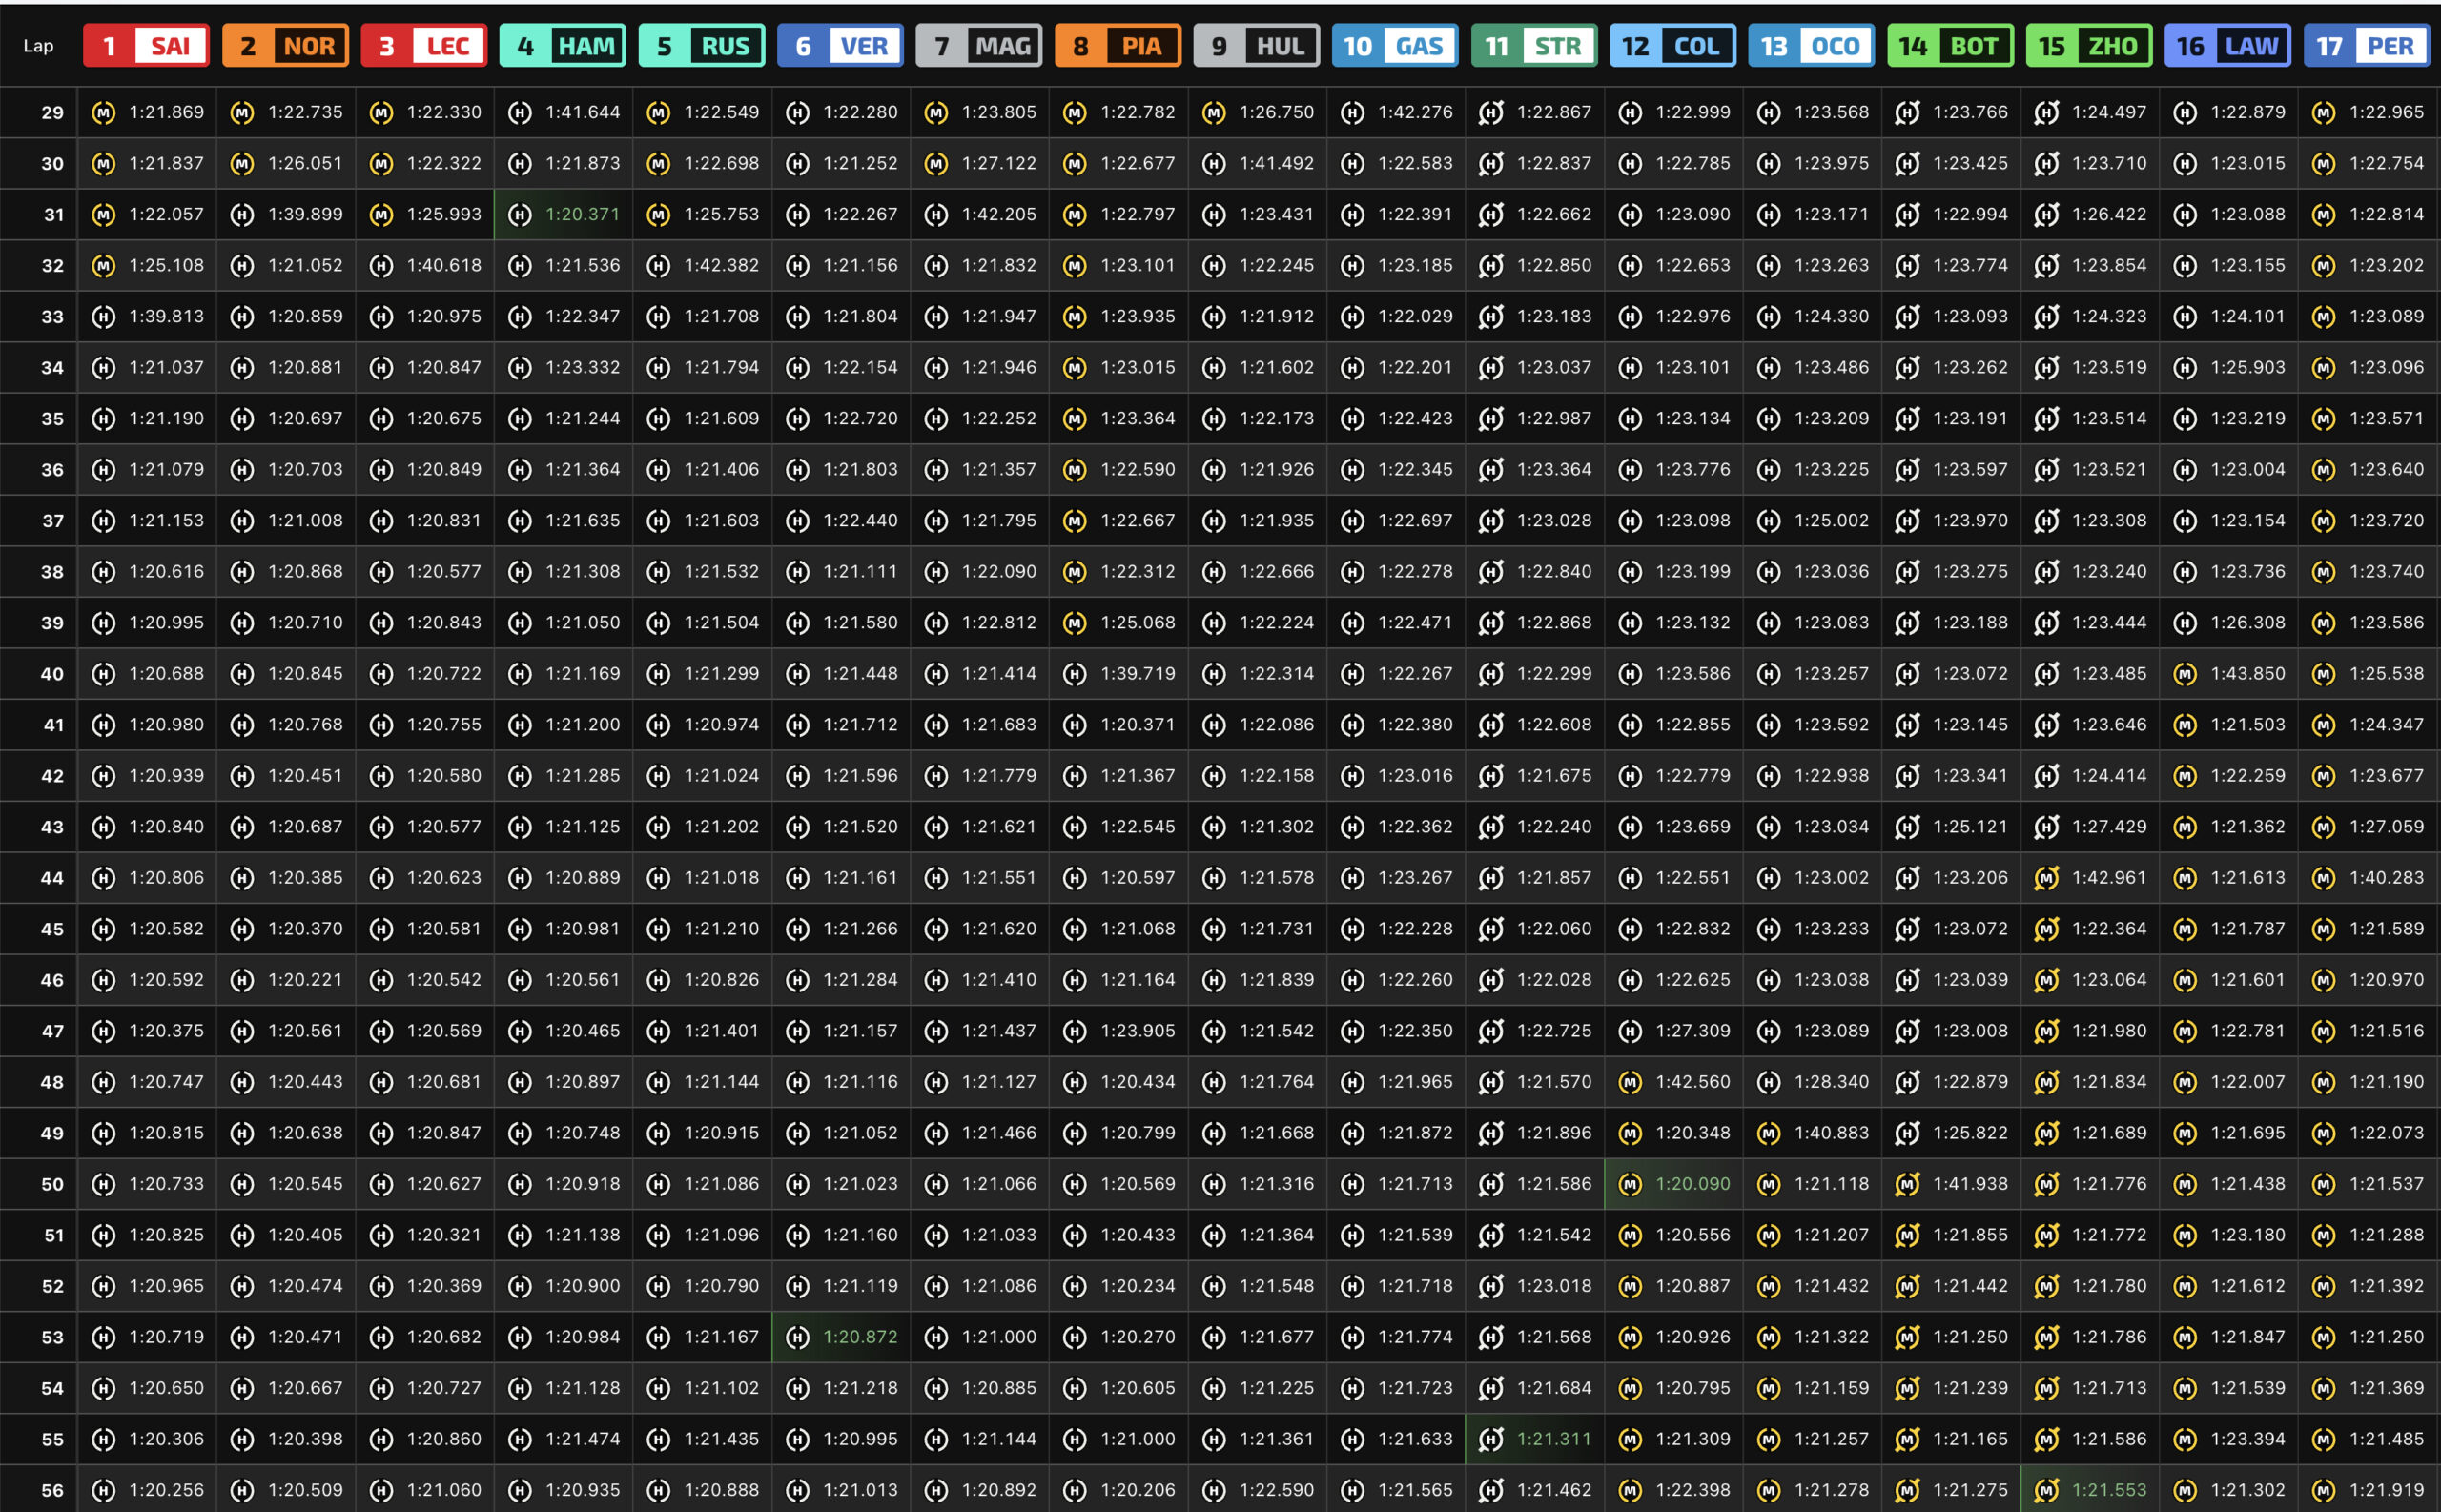Image resolution: width=2441 pixels, height=1512 pixels.
Task: Click lap number 44 row label
Action: pyautogui.click(x=52, y=878)
